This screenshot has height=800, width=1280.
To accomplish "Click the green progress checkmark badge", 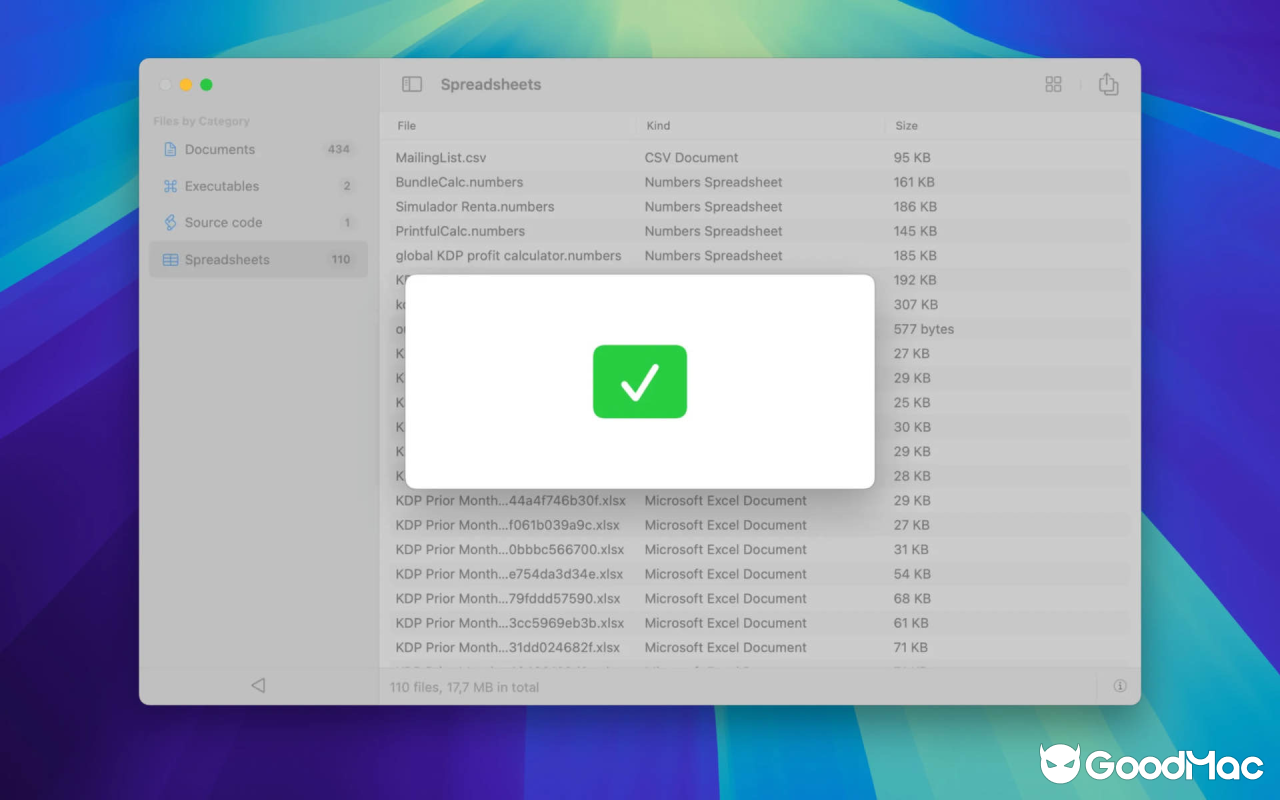I will click(x=640, y=381).
